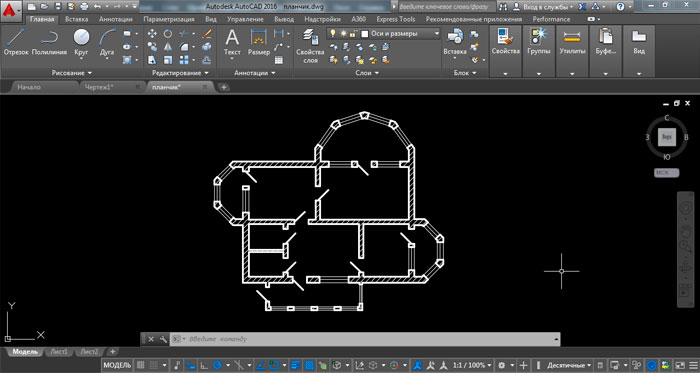
Task: Click the customization menu icon in status bar
Action: coord(692,365)
